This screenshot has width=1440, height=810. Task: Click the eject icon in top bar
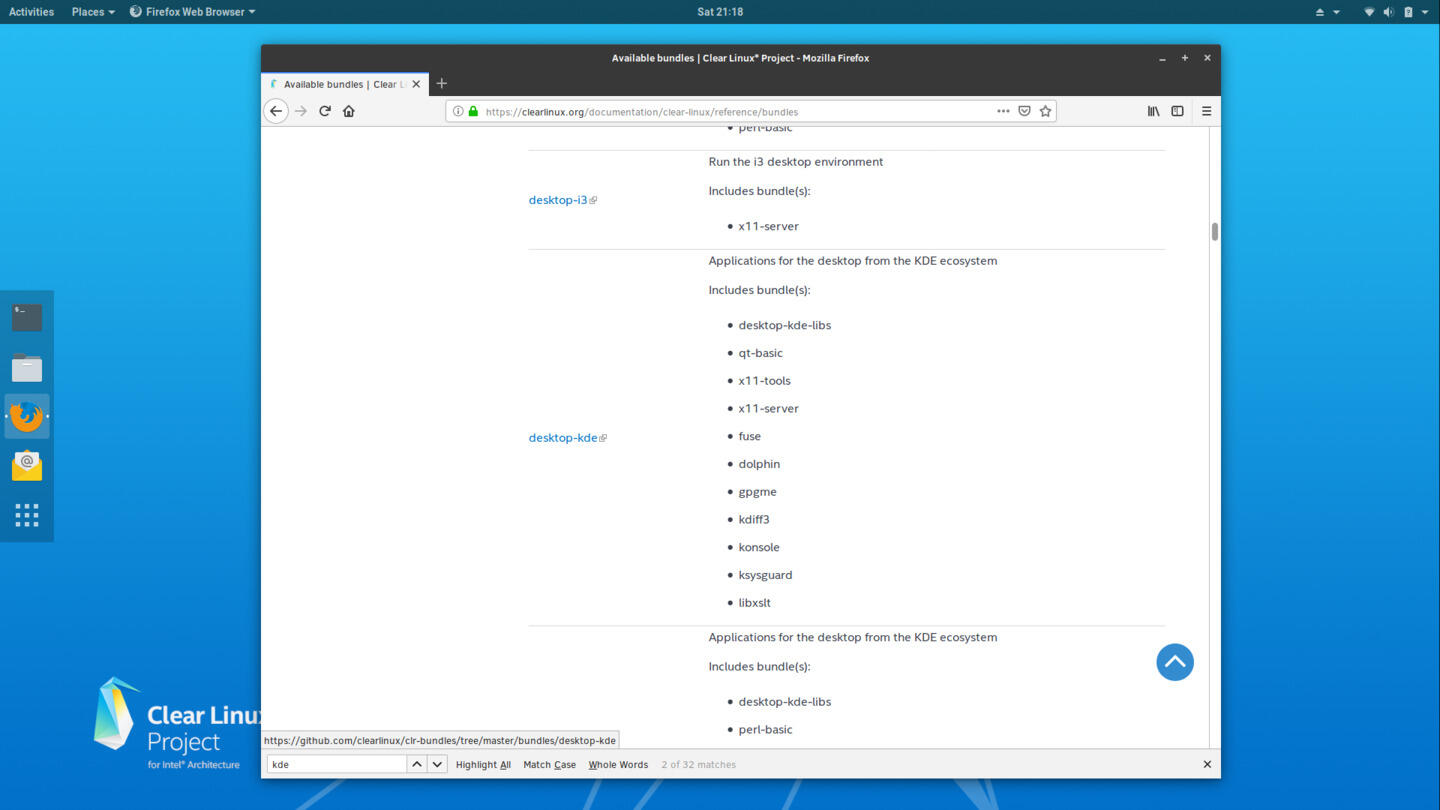point(1319,12)
